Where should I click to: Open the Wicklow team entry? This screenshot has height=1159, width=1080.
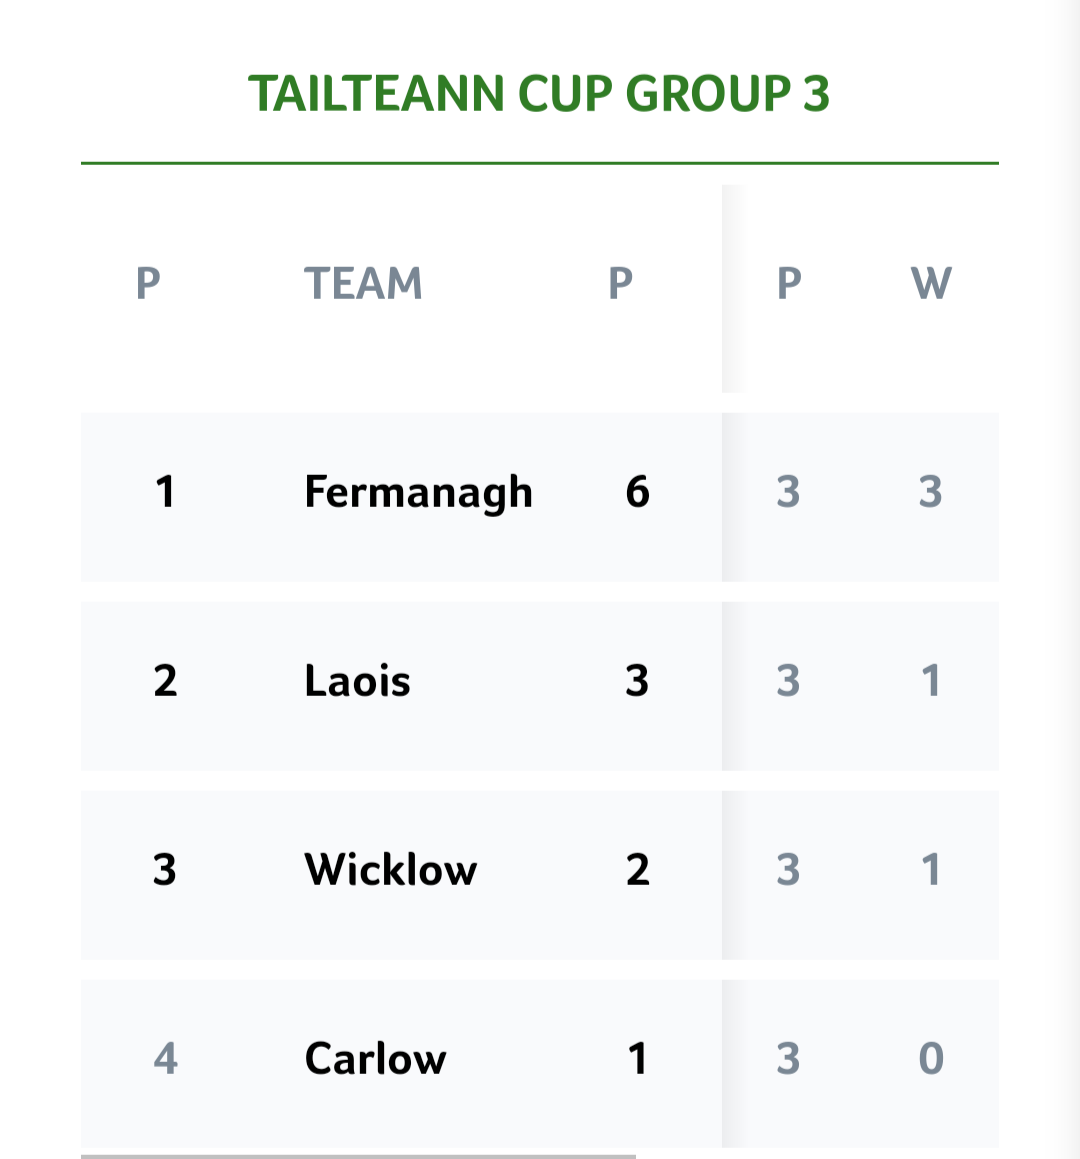tap(390, 869)
